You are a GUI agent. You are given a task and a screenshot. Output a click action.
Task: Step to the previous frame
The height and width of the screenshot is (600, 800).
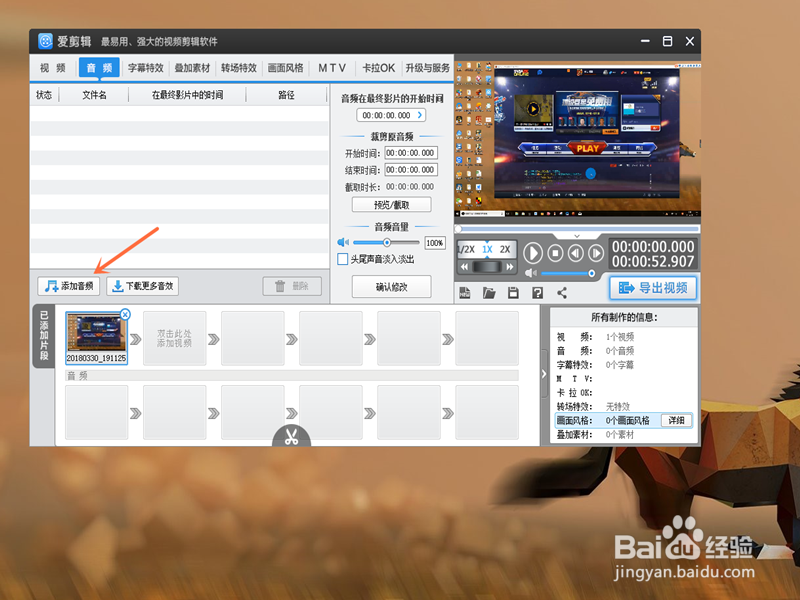pyautogui.click(x=576, y=253)
